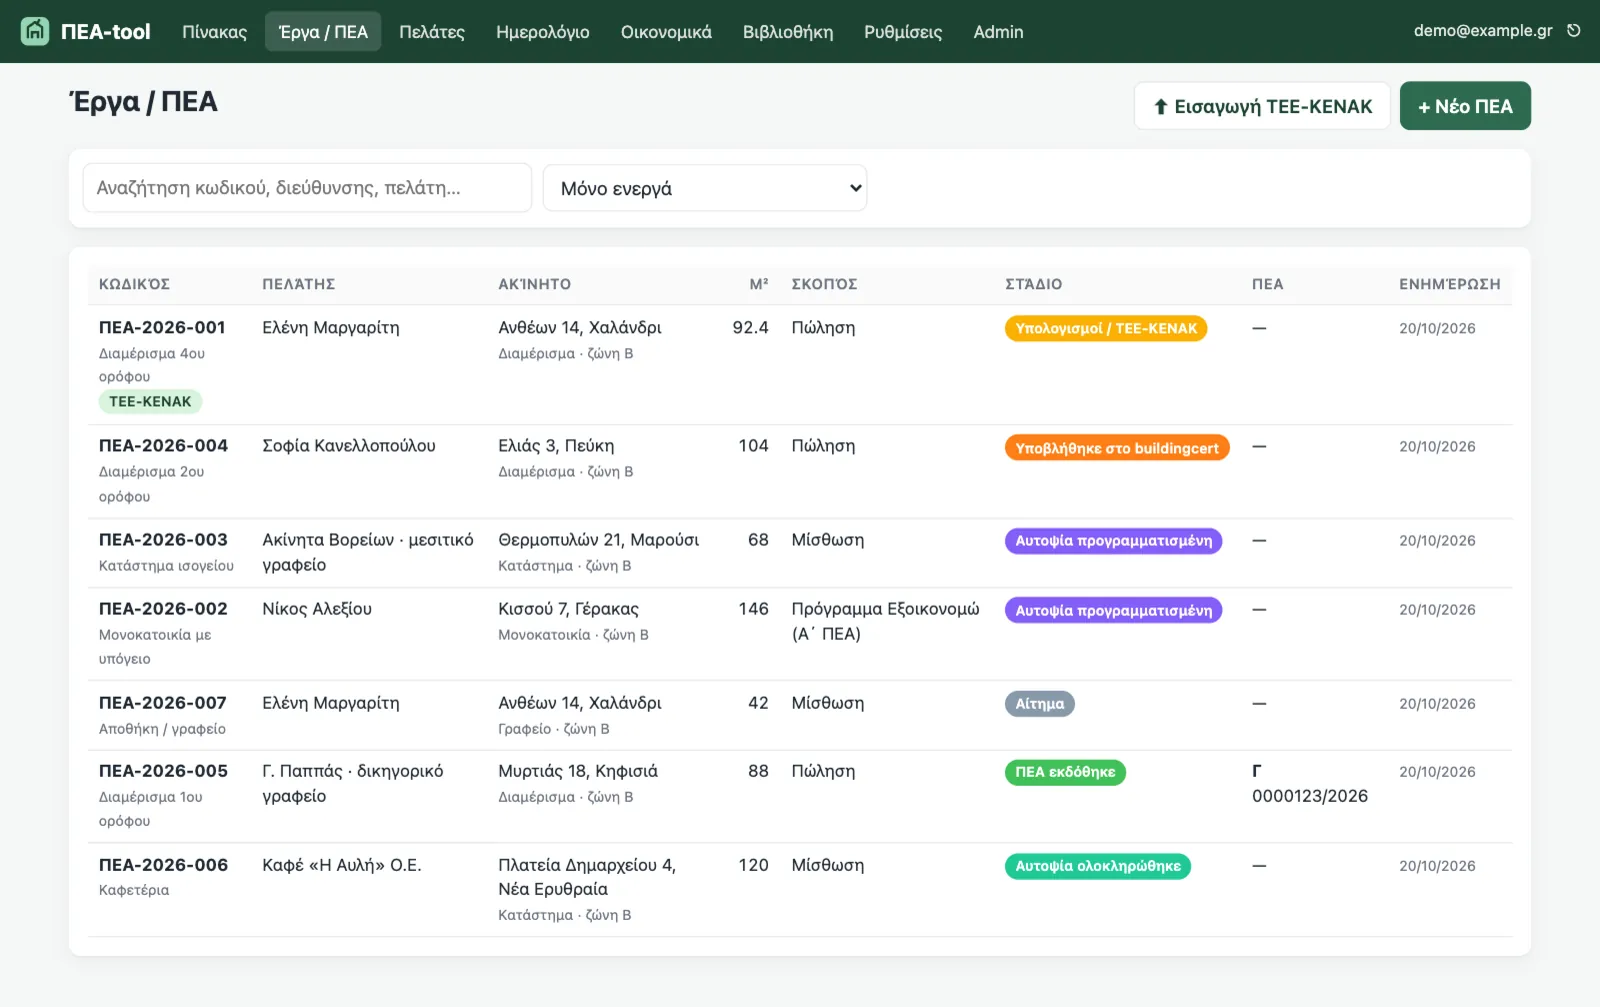Click client Καφέ «Η Αυλή» Ο.Ε.
The height and width of the screenshot is (1007, 1600).
point(342,865)
